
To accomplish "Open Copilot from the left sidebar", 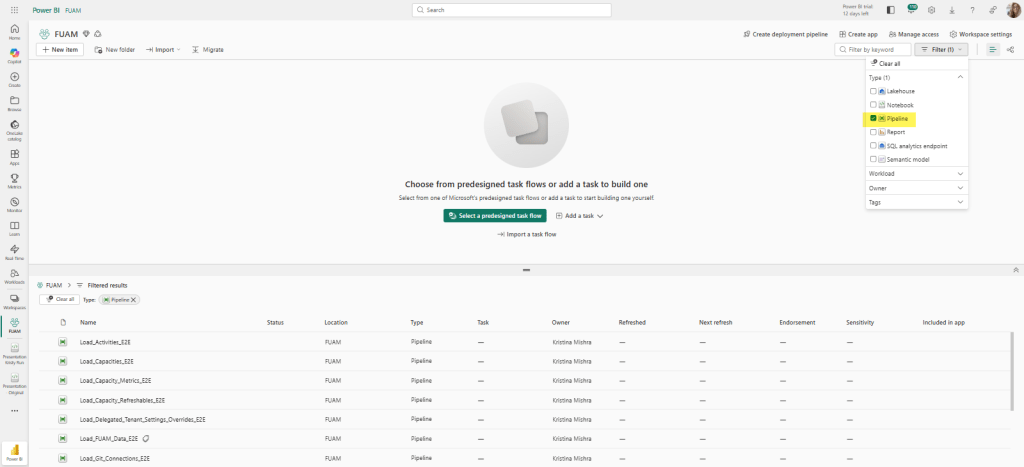I will (14, 55).
